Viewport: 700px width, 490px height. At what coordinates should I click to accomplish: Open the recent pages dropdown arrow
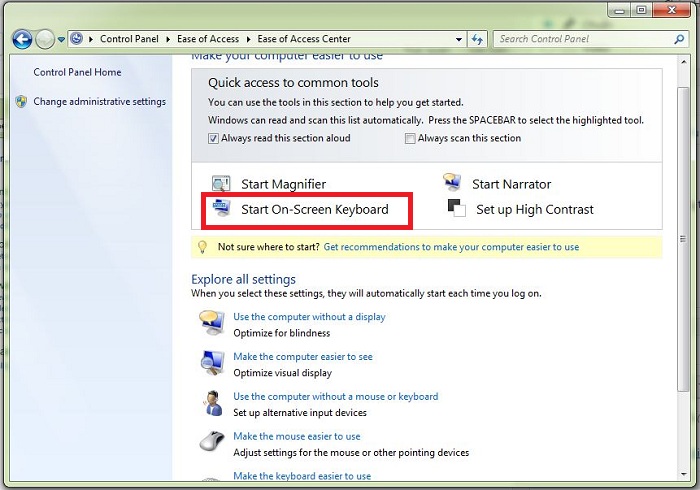click(x=61, y=39)
